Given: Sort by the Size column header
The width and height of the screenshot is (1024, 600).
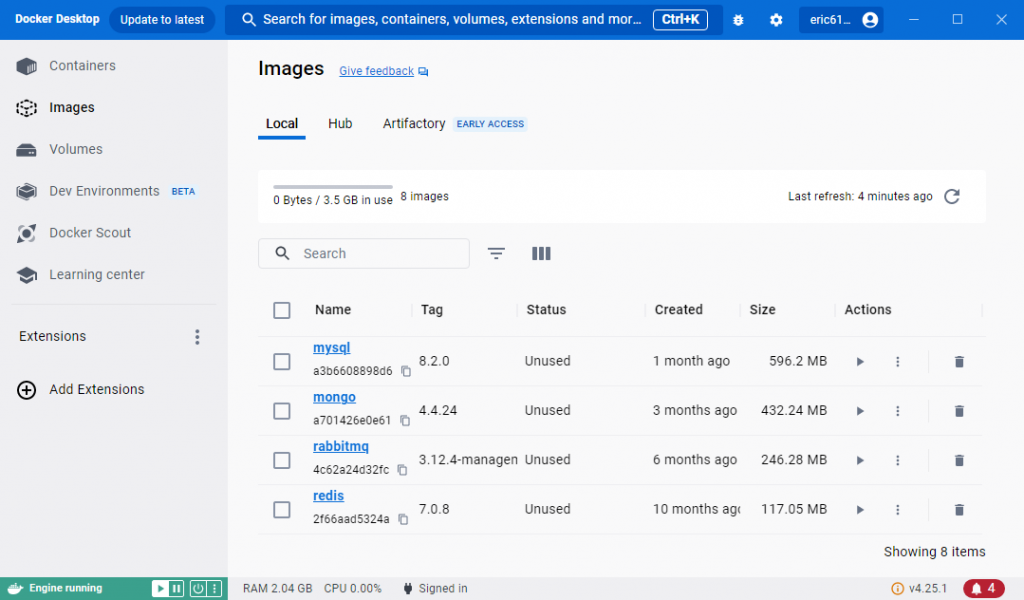Looking at the screenshot, I should (762, 309).
